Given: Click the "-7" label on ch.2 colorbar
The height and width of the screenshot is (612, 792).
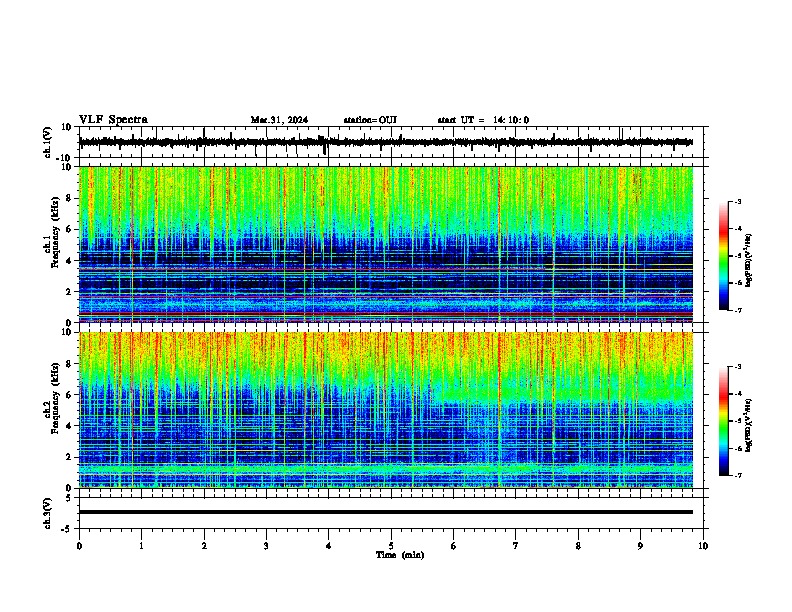Looking at the screenshot, I should [x=738, y=475].
